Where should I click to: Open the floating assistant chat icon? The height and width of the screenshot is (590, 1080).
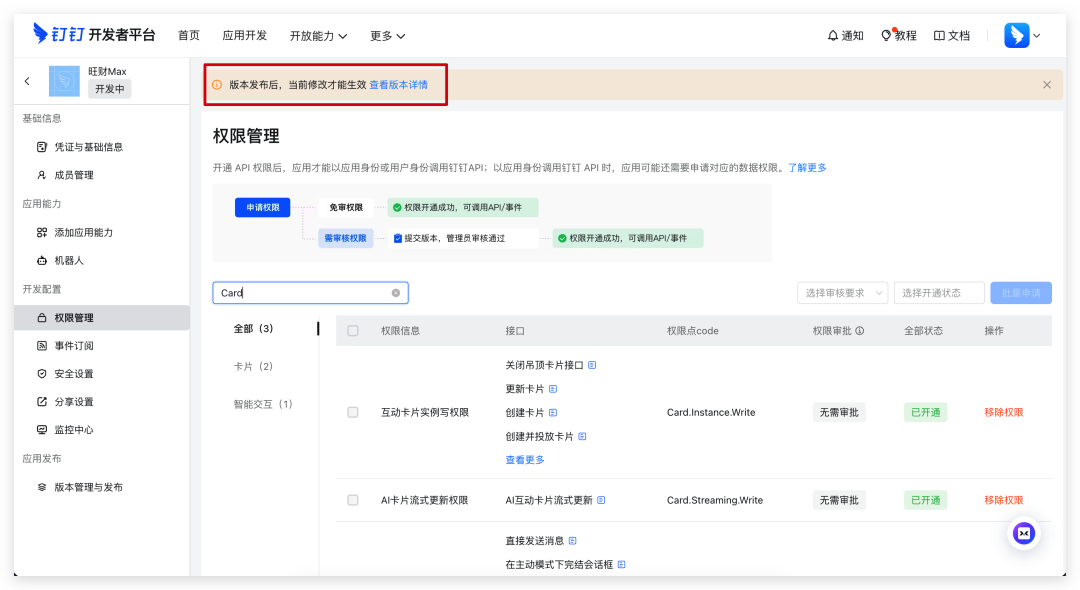1023,533
